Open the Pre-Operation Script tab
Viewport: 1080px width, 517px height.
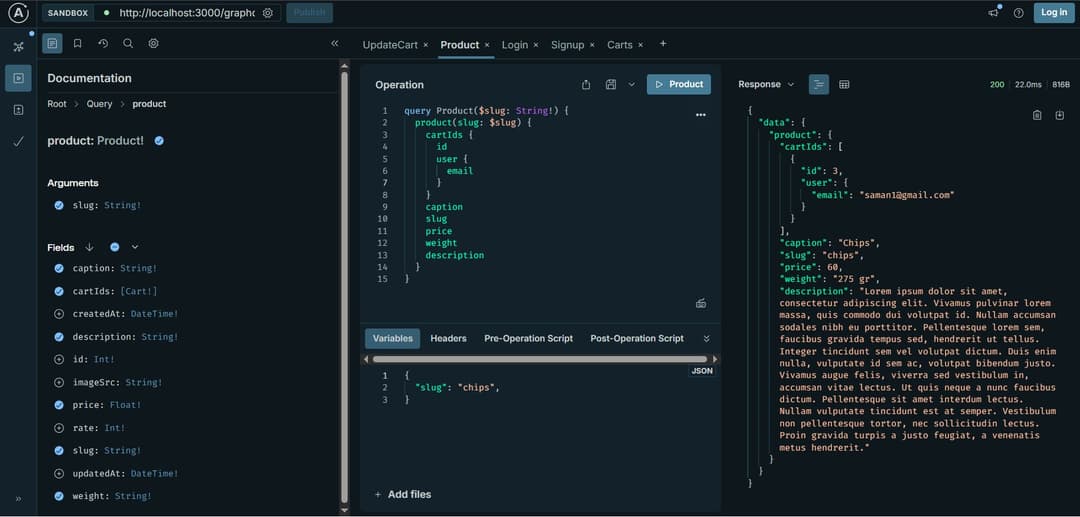point(528,339)
